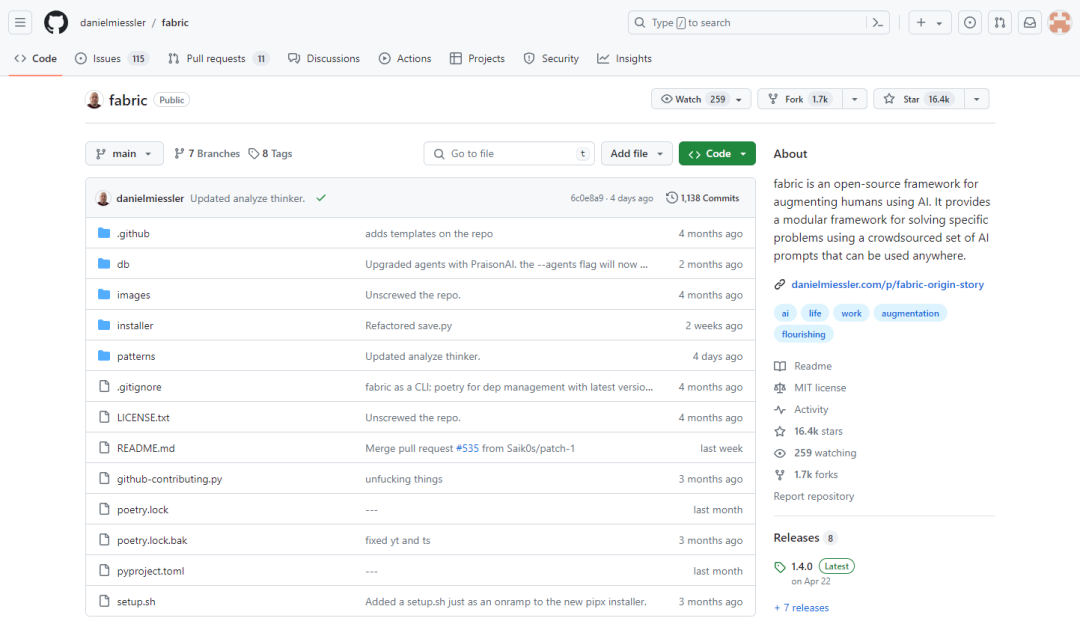
Task: Click the db folder icon
Action: (104, 264)
